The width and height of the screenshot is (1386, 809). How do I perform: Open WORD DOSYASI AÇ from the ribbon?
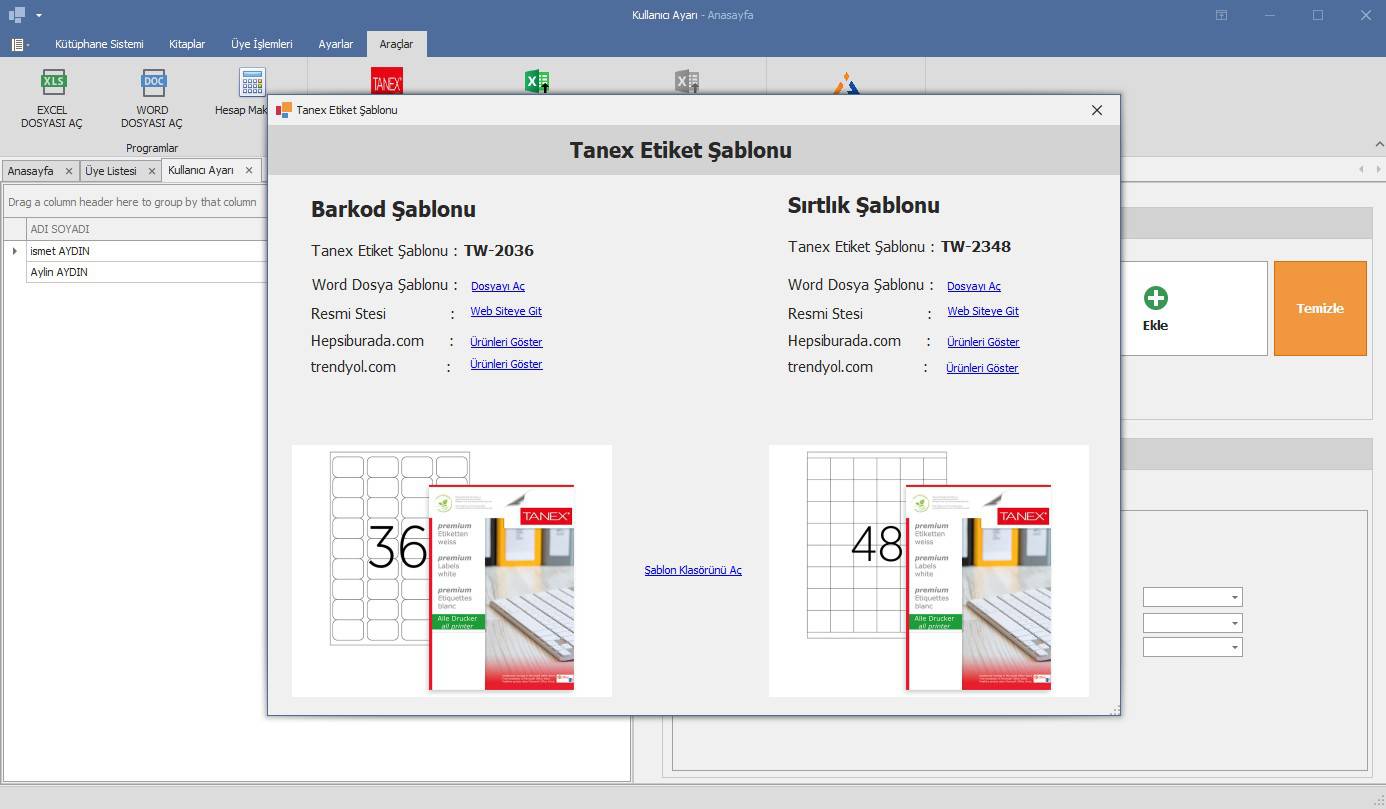pos(152,84)
